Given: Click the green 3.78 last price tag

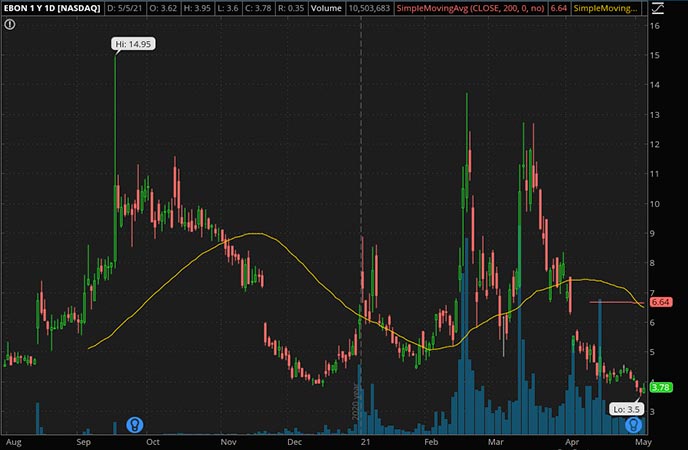Looking at the screenshot, I should coord(659,387).
